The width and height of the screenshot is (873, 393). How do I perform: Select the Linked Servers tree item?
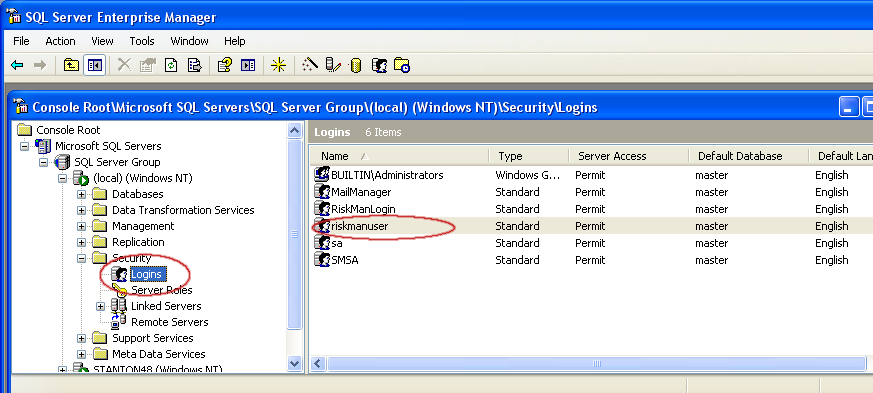point(166,306)
